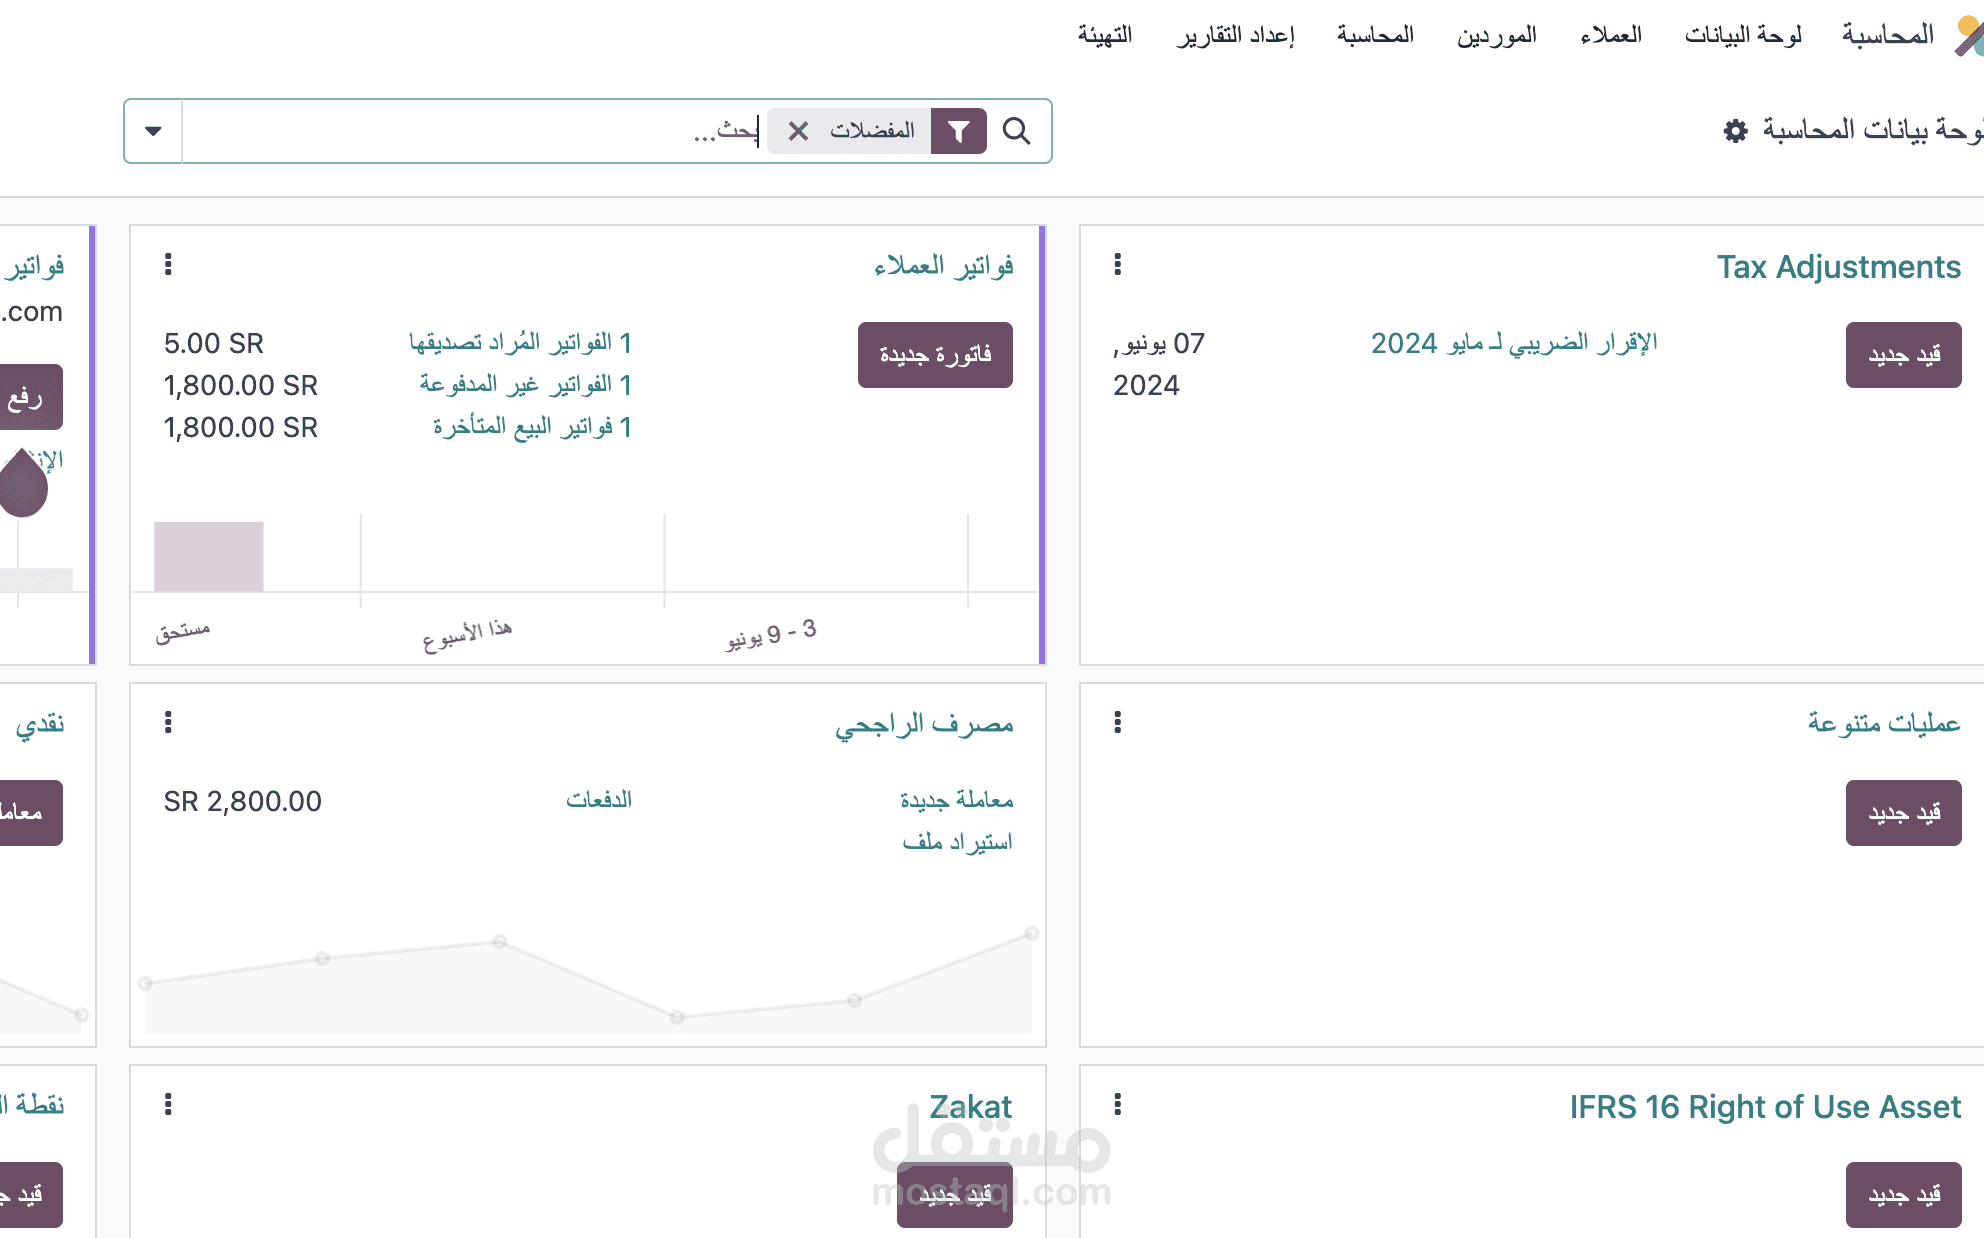Open kebab menu on عمليات متنوعة card
The image size is (1984, 1238).
point(1117,723)
